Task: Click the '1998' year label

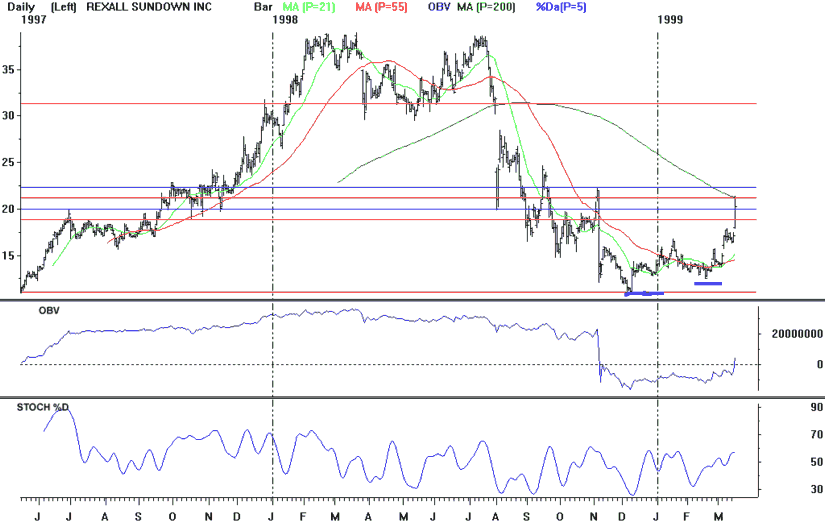Action: tap(285, 20)
